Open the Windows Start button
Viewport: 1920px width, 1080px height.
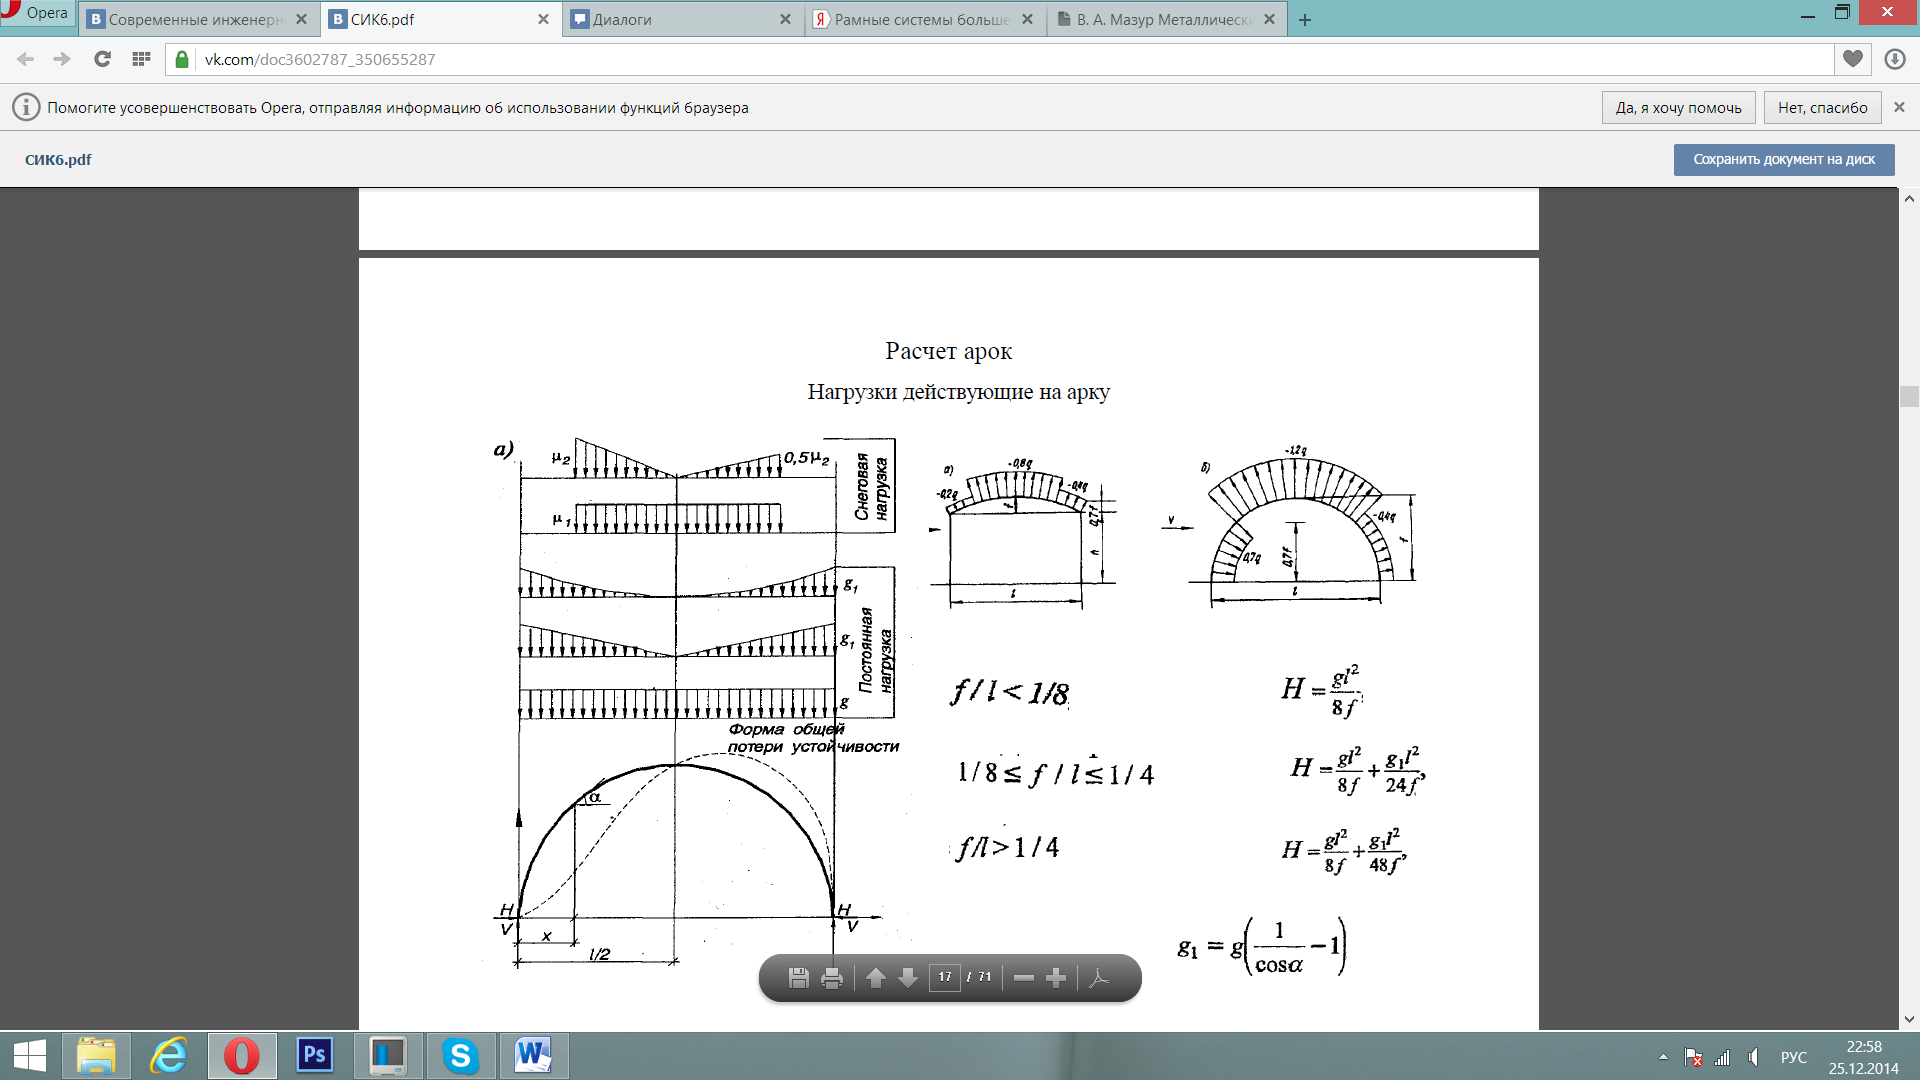[x=30, y=1056]
